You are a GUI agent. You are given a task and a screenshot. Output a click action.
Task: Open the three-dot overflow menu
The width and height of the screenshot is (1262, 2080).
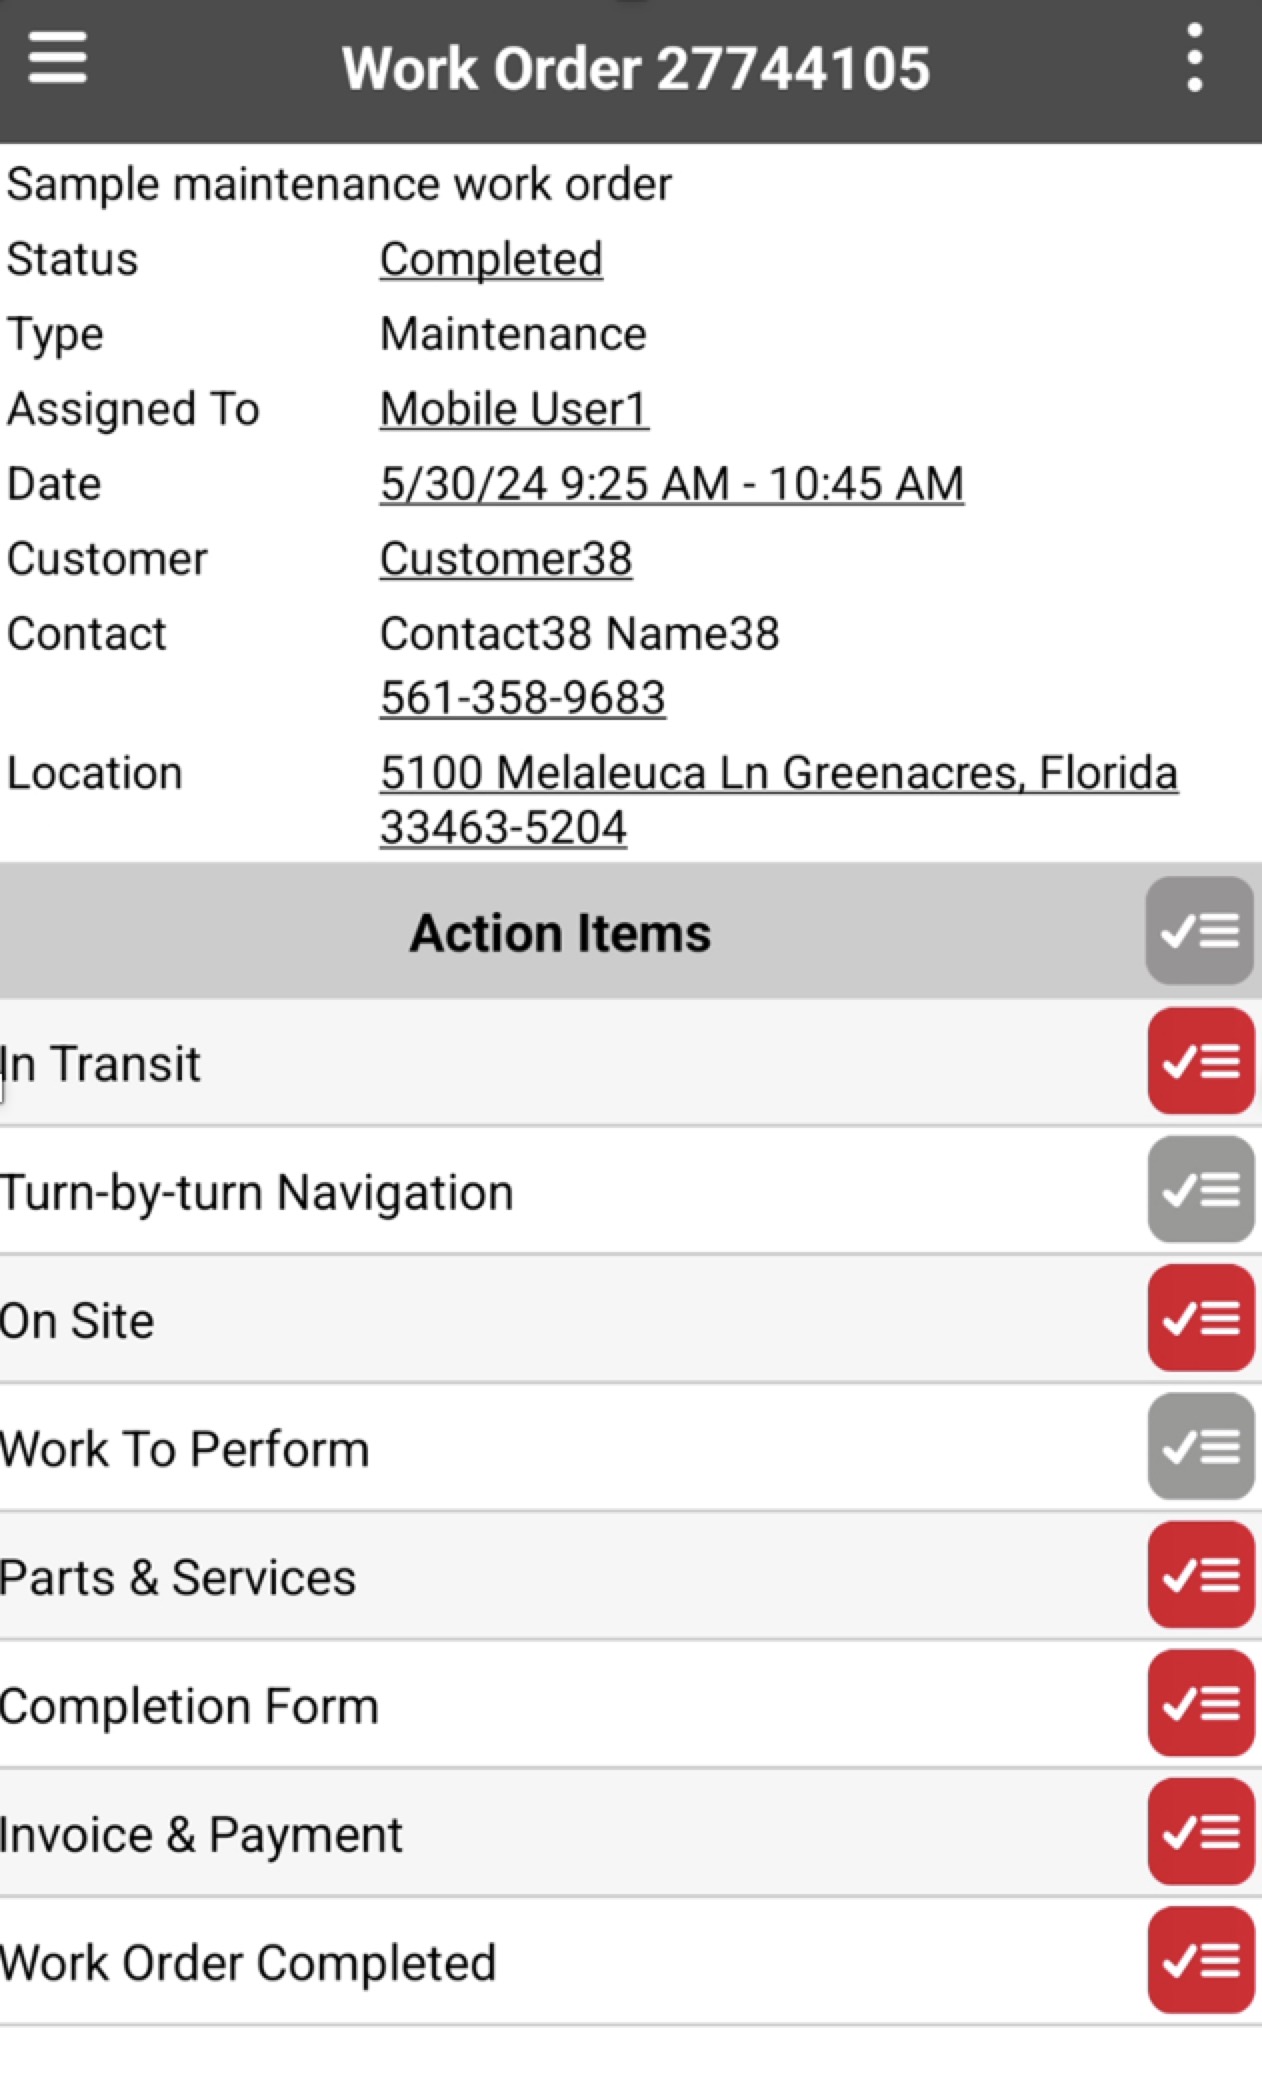[x=1193, y=58]
